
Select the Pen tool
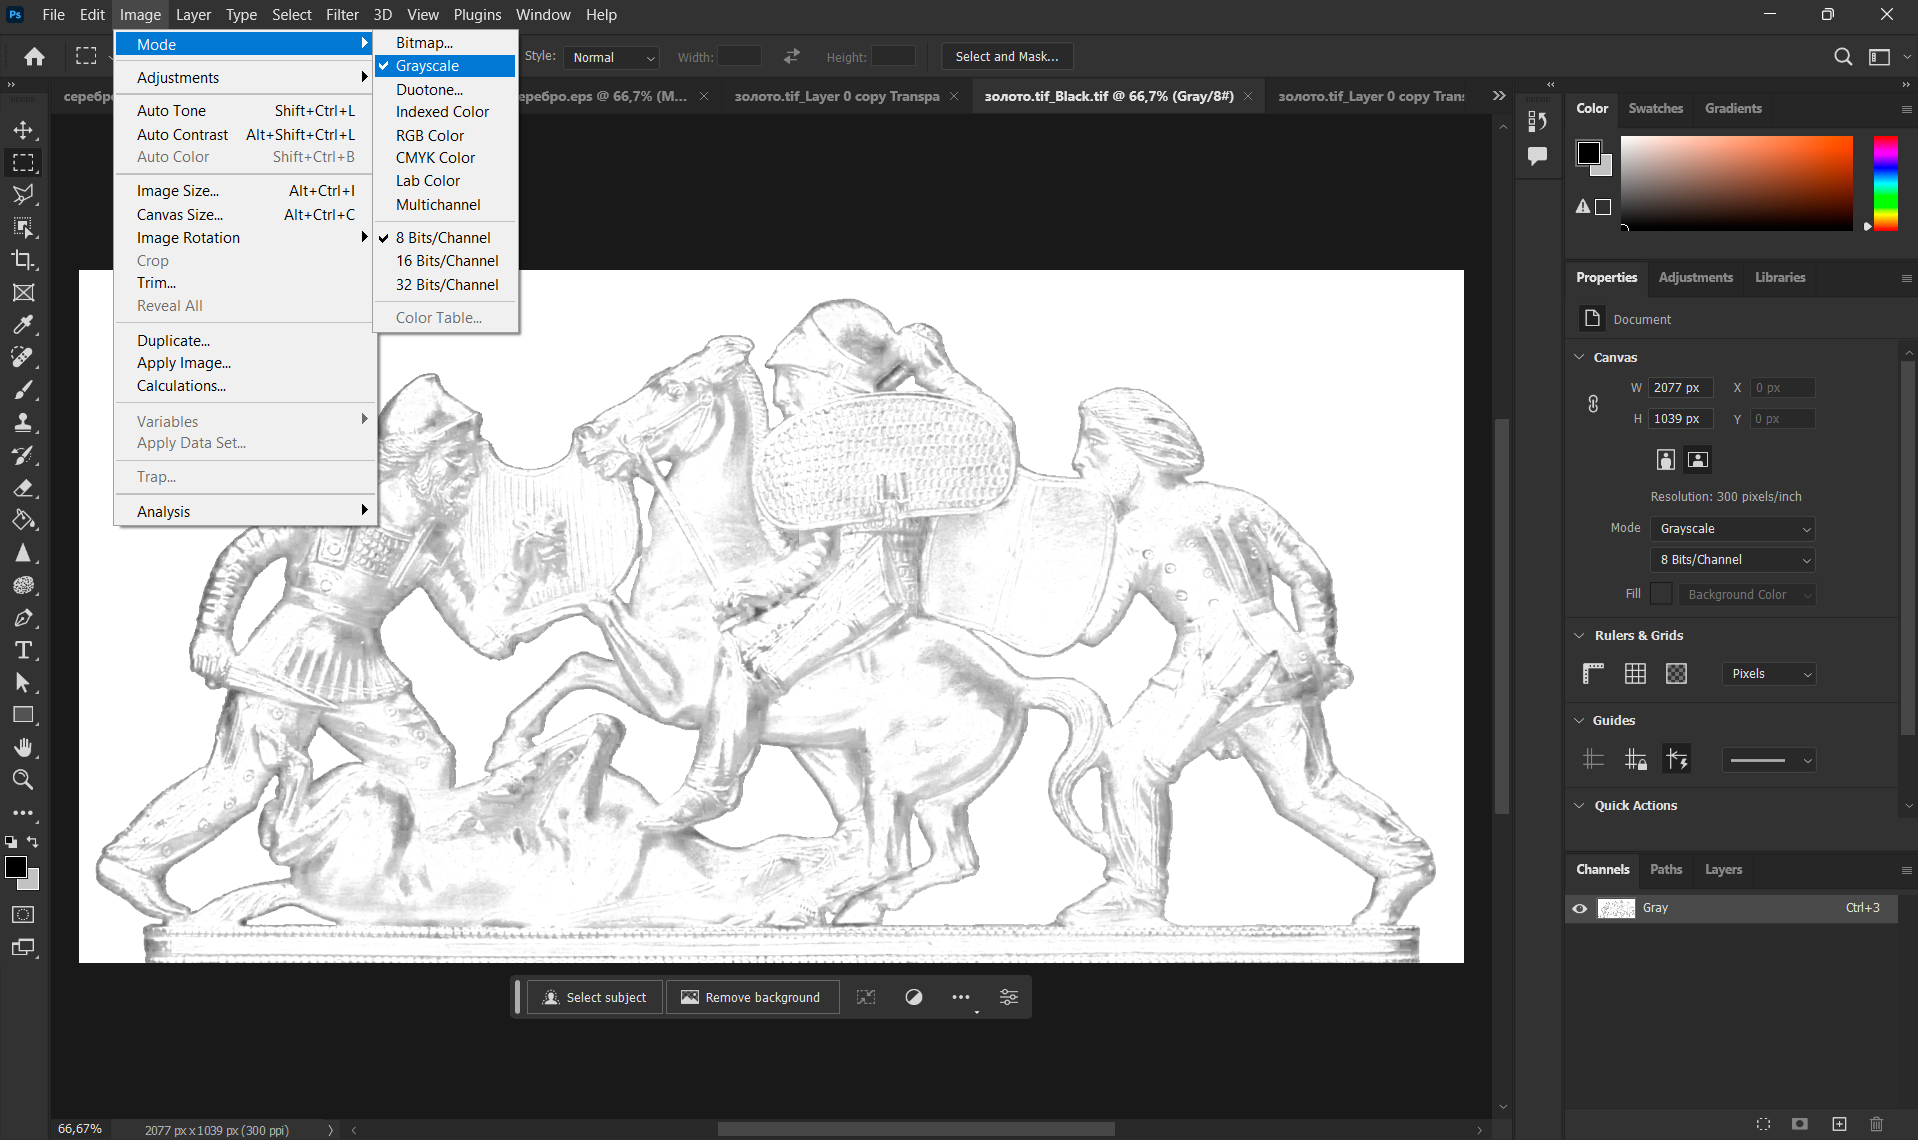[23, 618]
